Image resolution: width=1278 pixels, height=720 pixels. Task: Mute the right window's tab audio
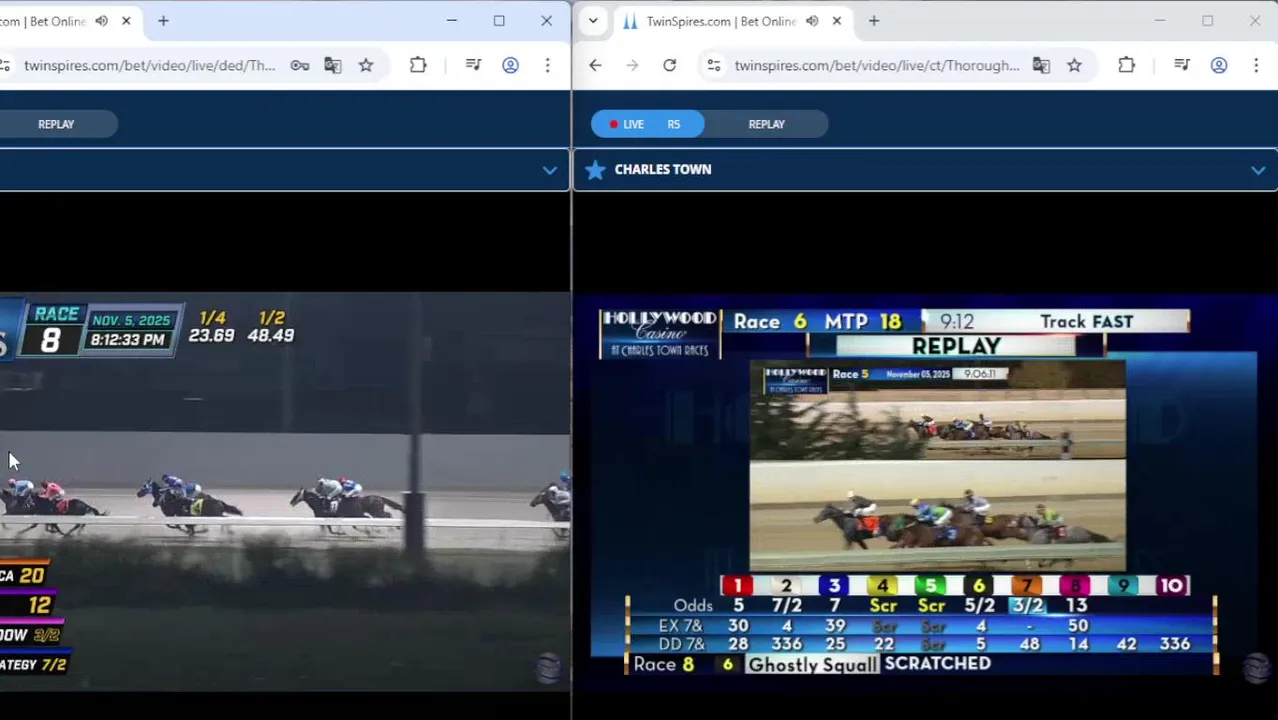pyautogui.click(x=812, y=21)
